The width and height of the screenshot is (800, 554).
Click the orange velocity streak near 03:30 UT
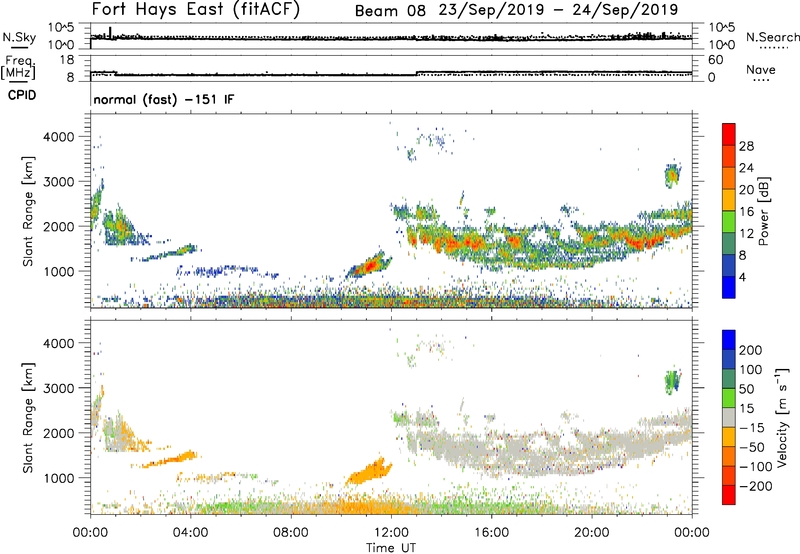point(171,460)
